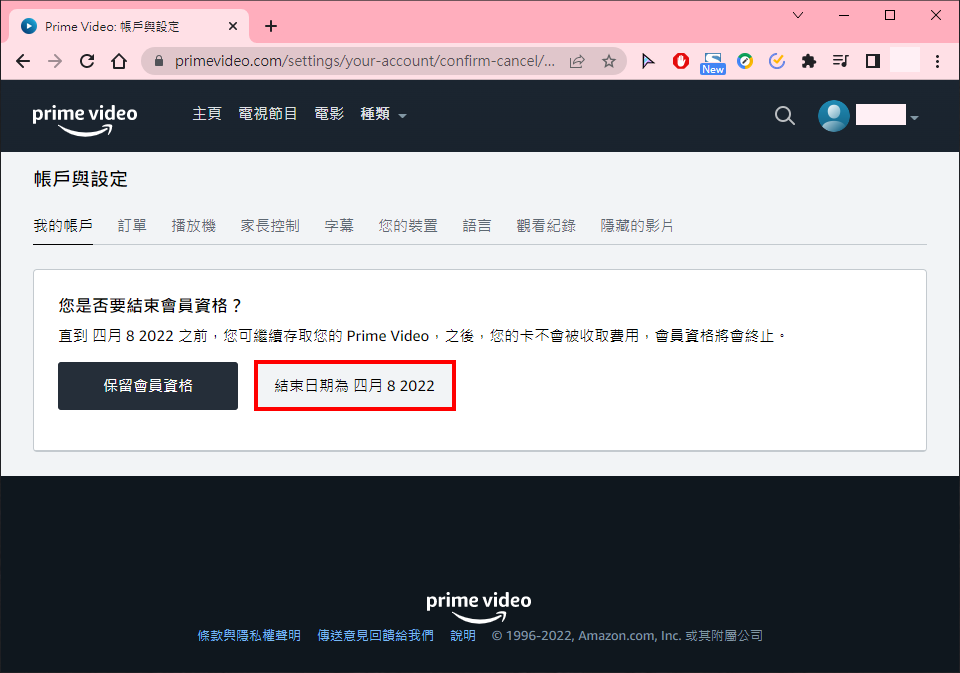Open the puzzle-piece extensions menu
The image size is (960, 673).
(x=809, y=61)
